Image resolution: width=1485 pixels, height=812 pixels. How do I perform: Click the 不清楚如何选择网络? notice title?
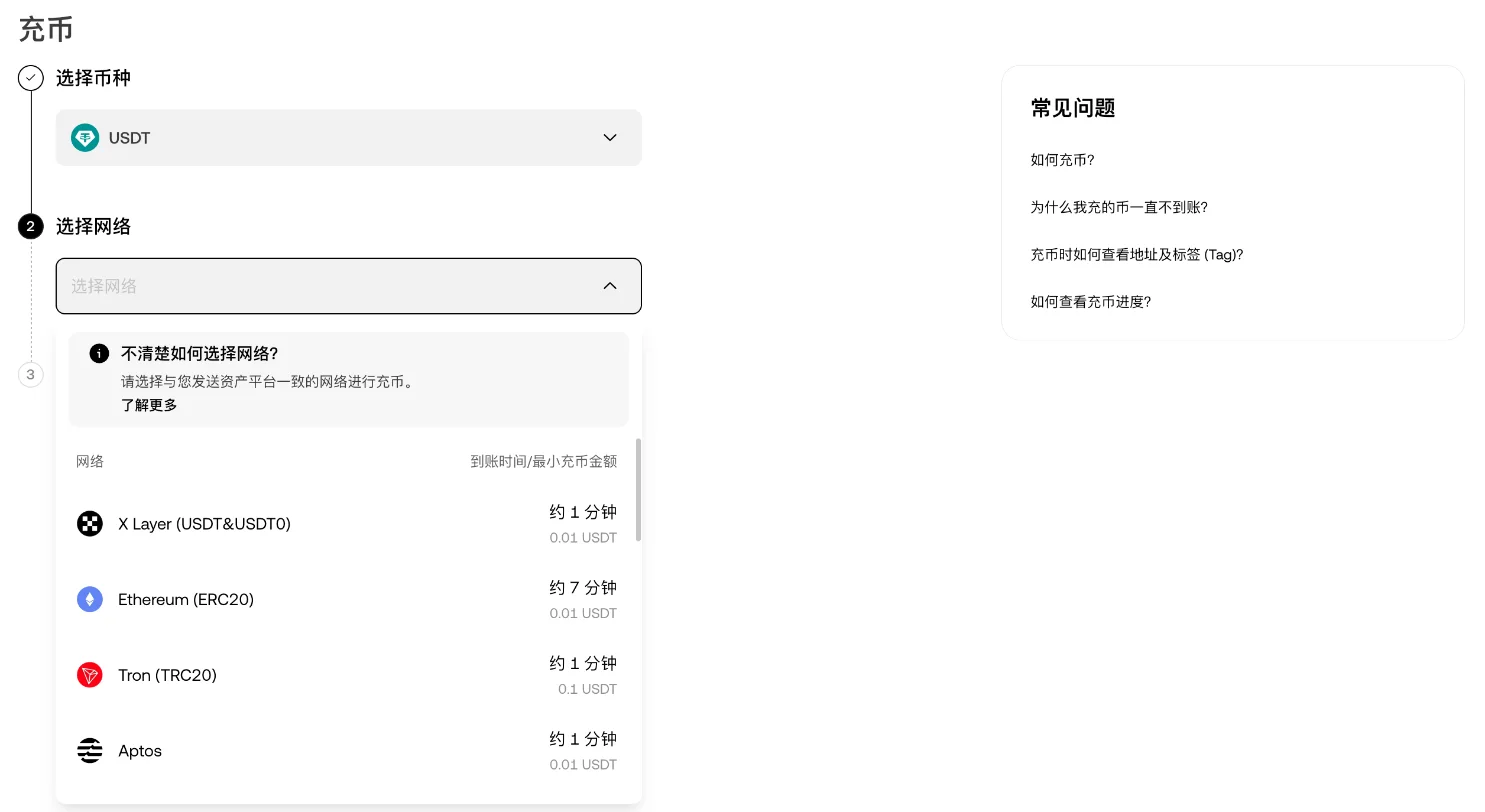tap(199, 354)
